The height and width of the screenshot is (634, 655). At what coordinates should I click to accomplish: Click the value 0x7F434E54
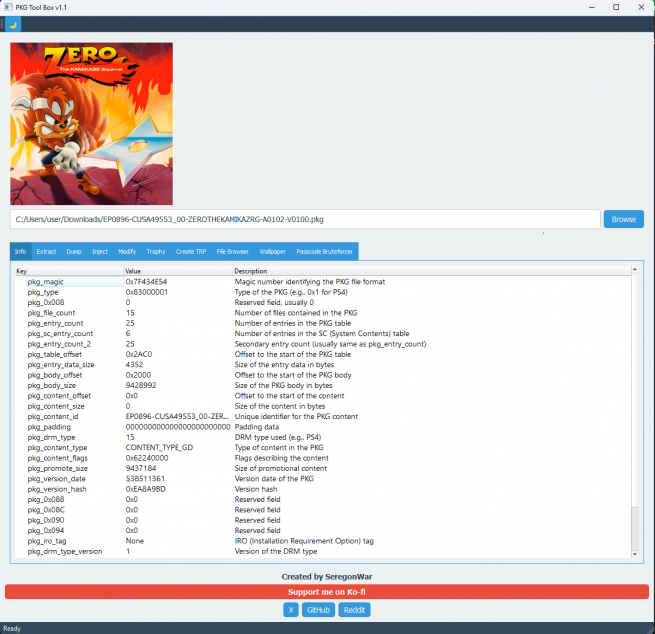click(x=146, y=282)
